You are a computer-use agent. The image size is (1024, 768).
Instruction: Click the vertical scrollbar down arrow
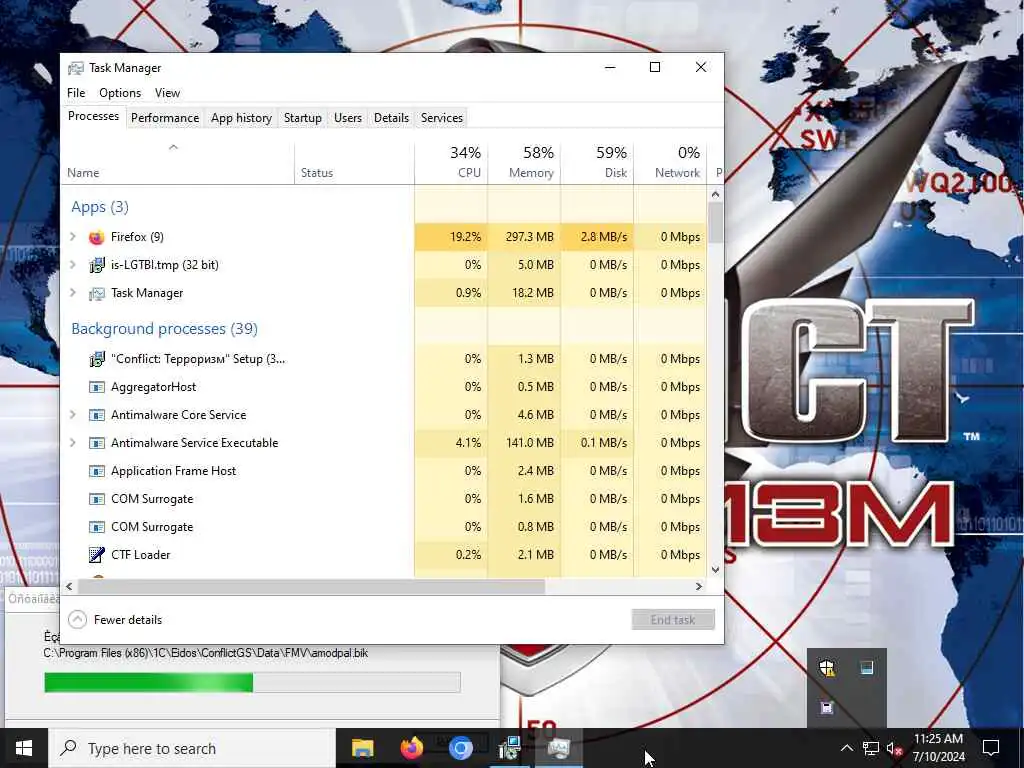715,569
